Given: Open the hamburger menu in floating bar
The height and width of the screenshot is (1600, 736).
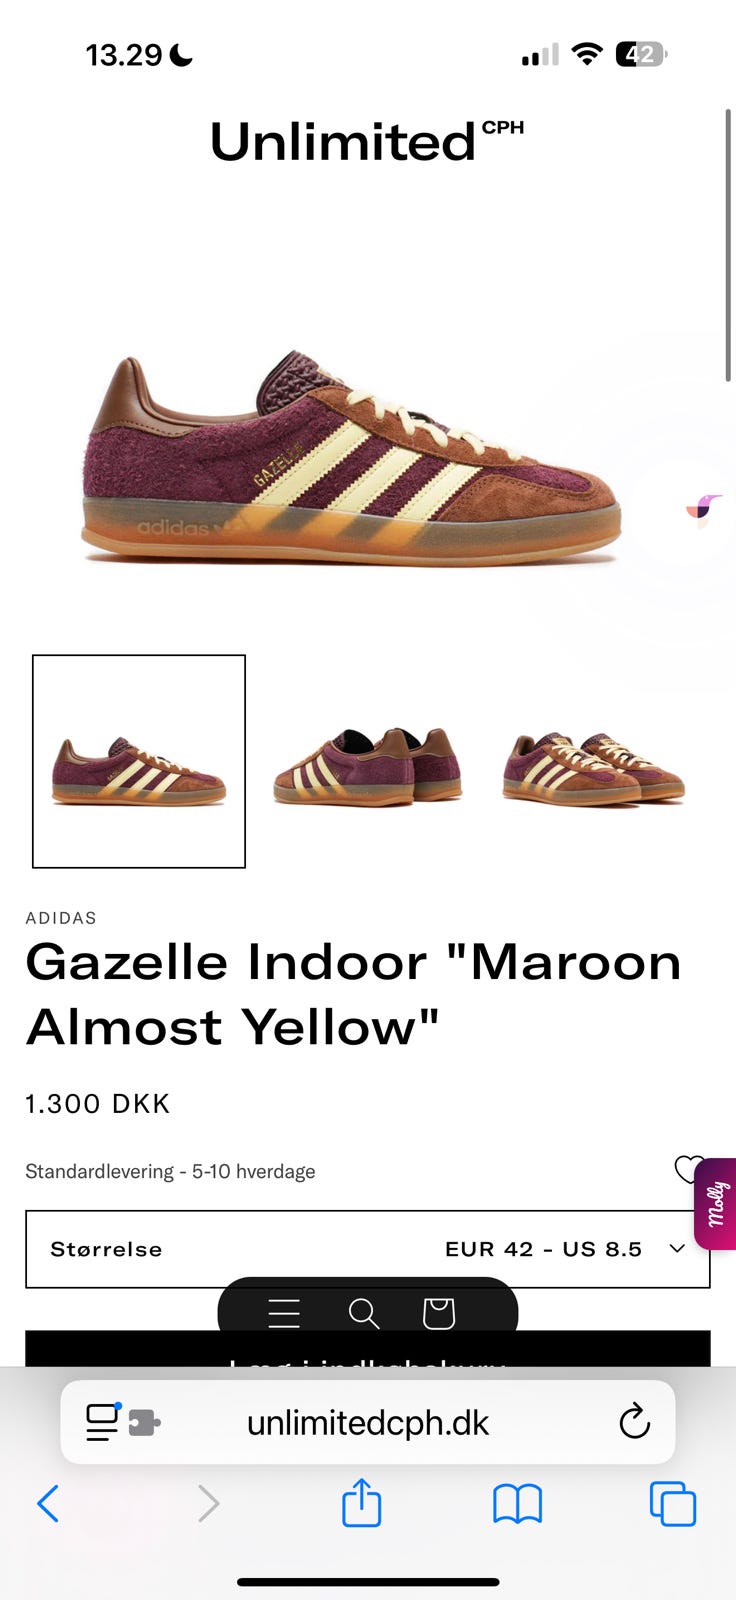Looking at the screenshot, I should click(x=284, y=1313).
